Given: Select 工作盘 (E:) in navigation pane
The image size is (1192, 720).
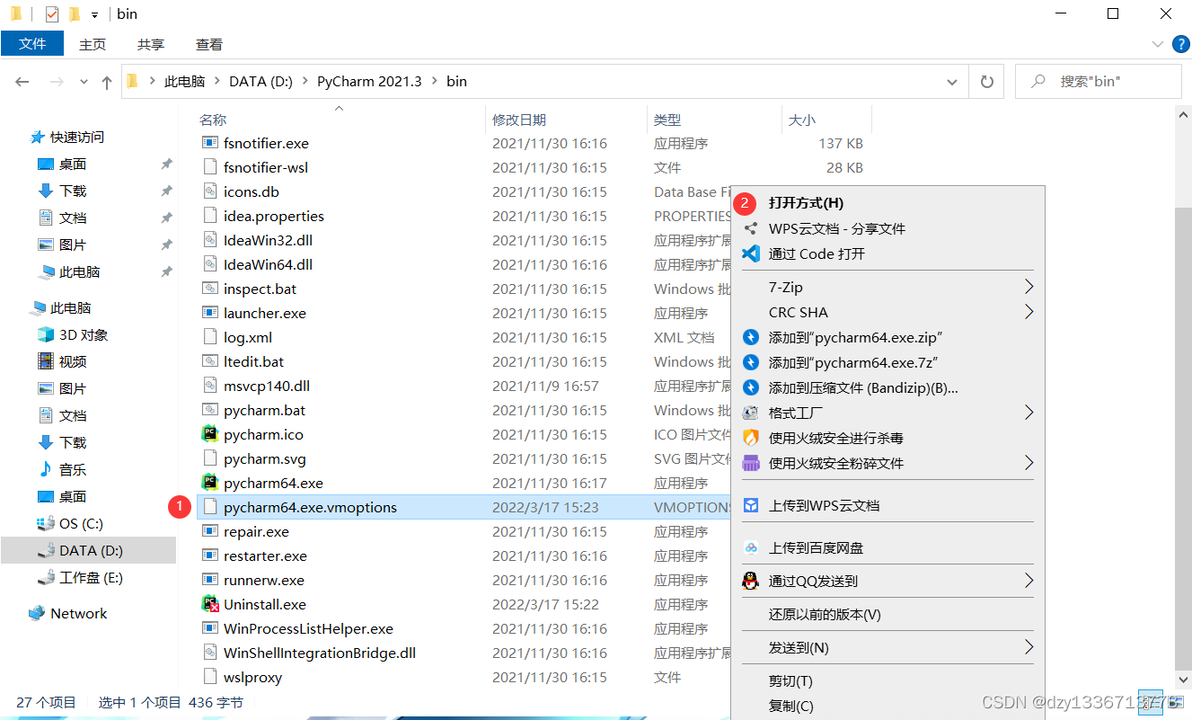Looking at the screenshot, I should 88,578.
